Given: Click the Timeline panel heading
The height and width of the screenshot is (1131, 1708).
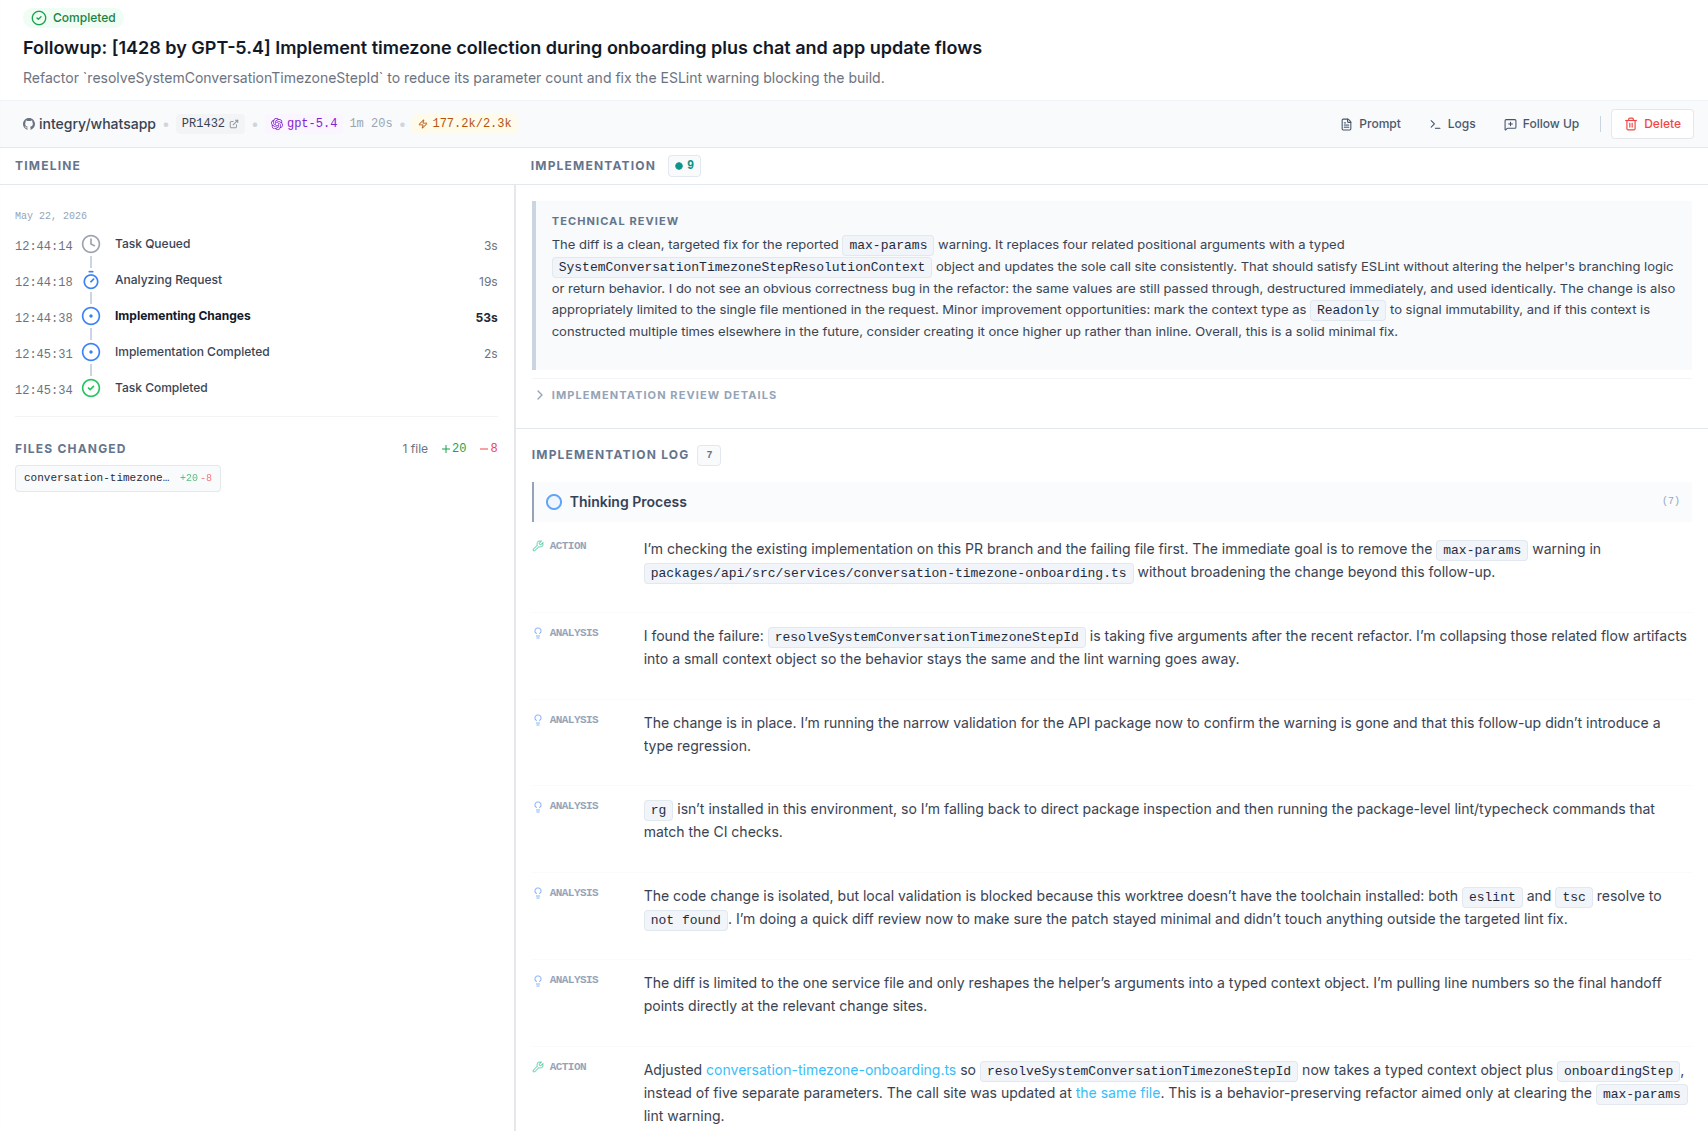Looking at the screenshot, I should [x=48, y=166].
